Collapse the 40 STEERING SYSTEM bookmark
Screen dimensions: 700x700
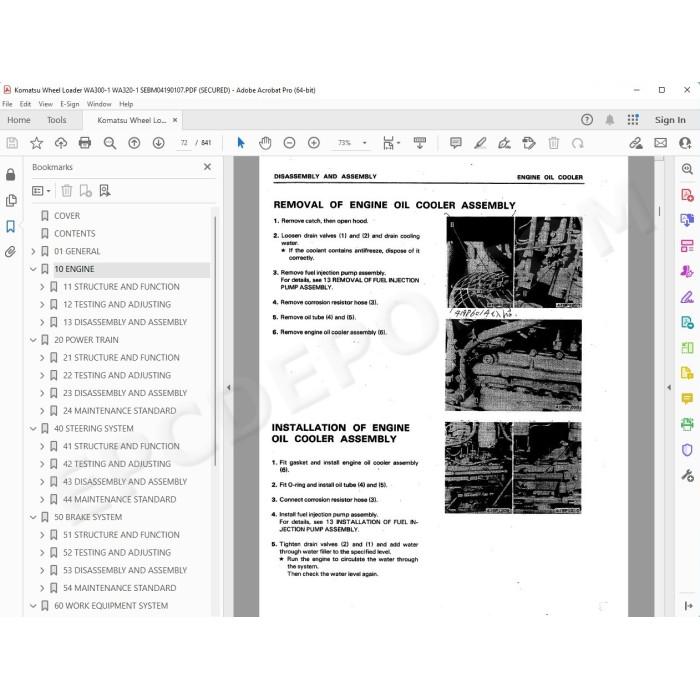pos(33,429)
